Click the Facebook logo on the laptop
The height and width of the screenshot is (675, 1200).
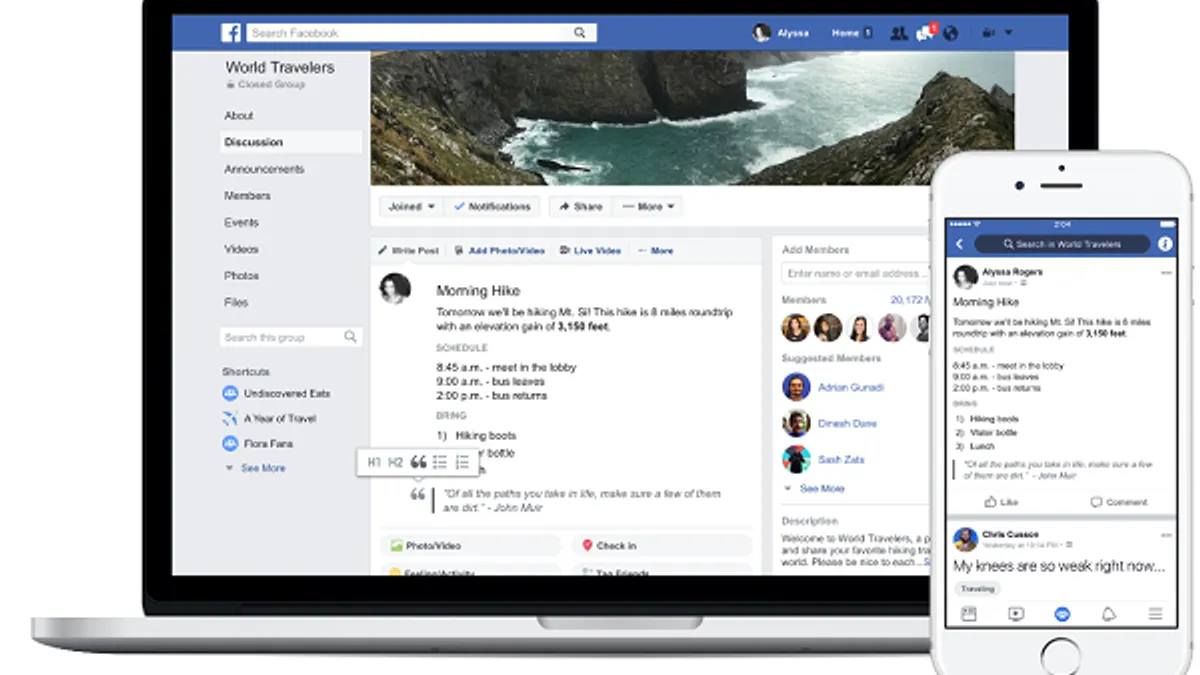231,33
